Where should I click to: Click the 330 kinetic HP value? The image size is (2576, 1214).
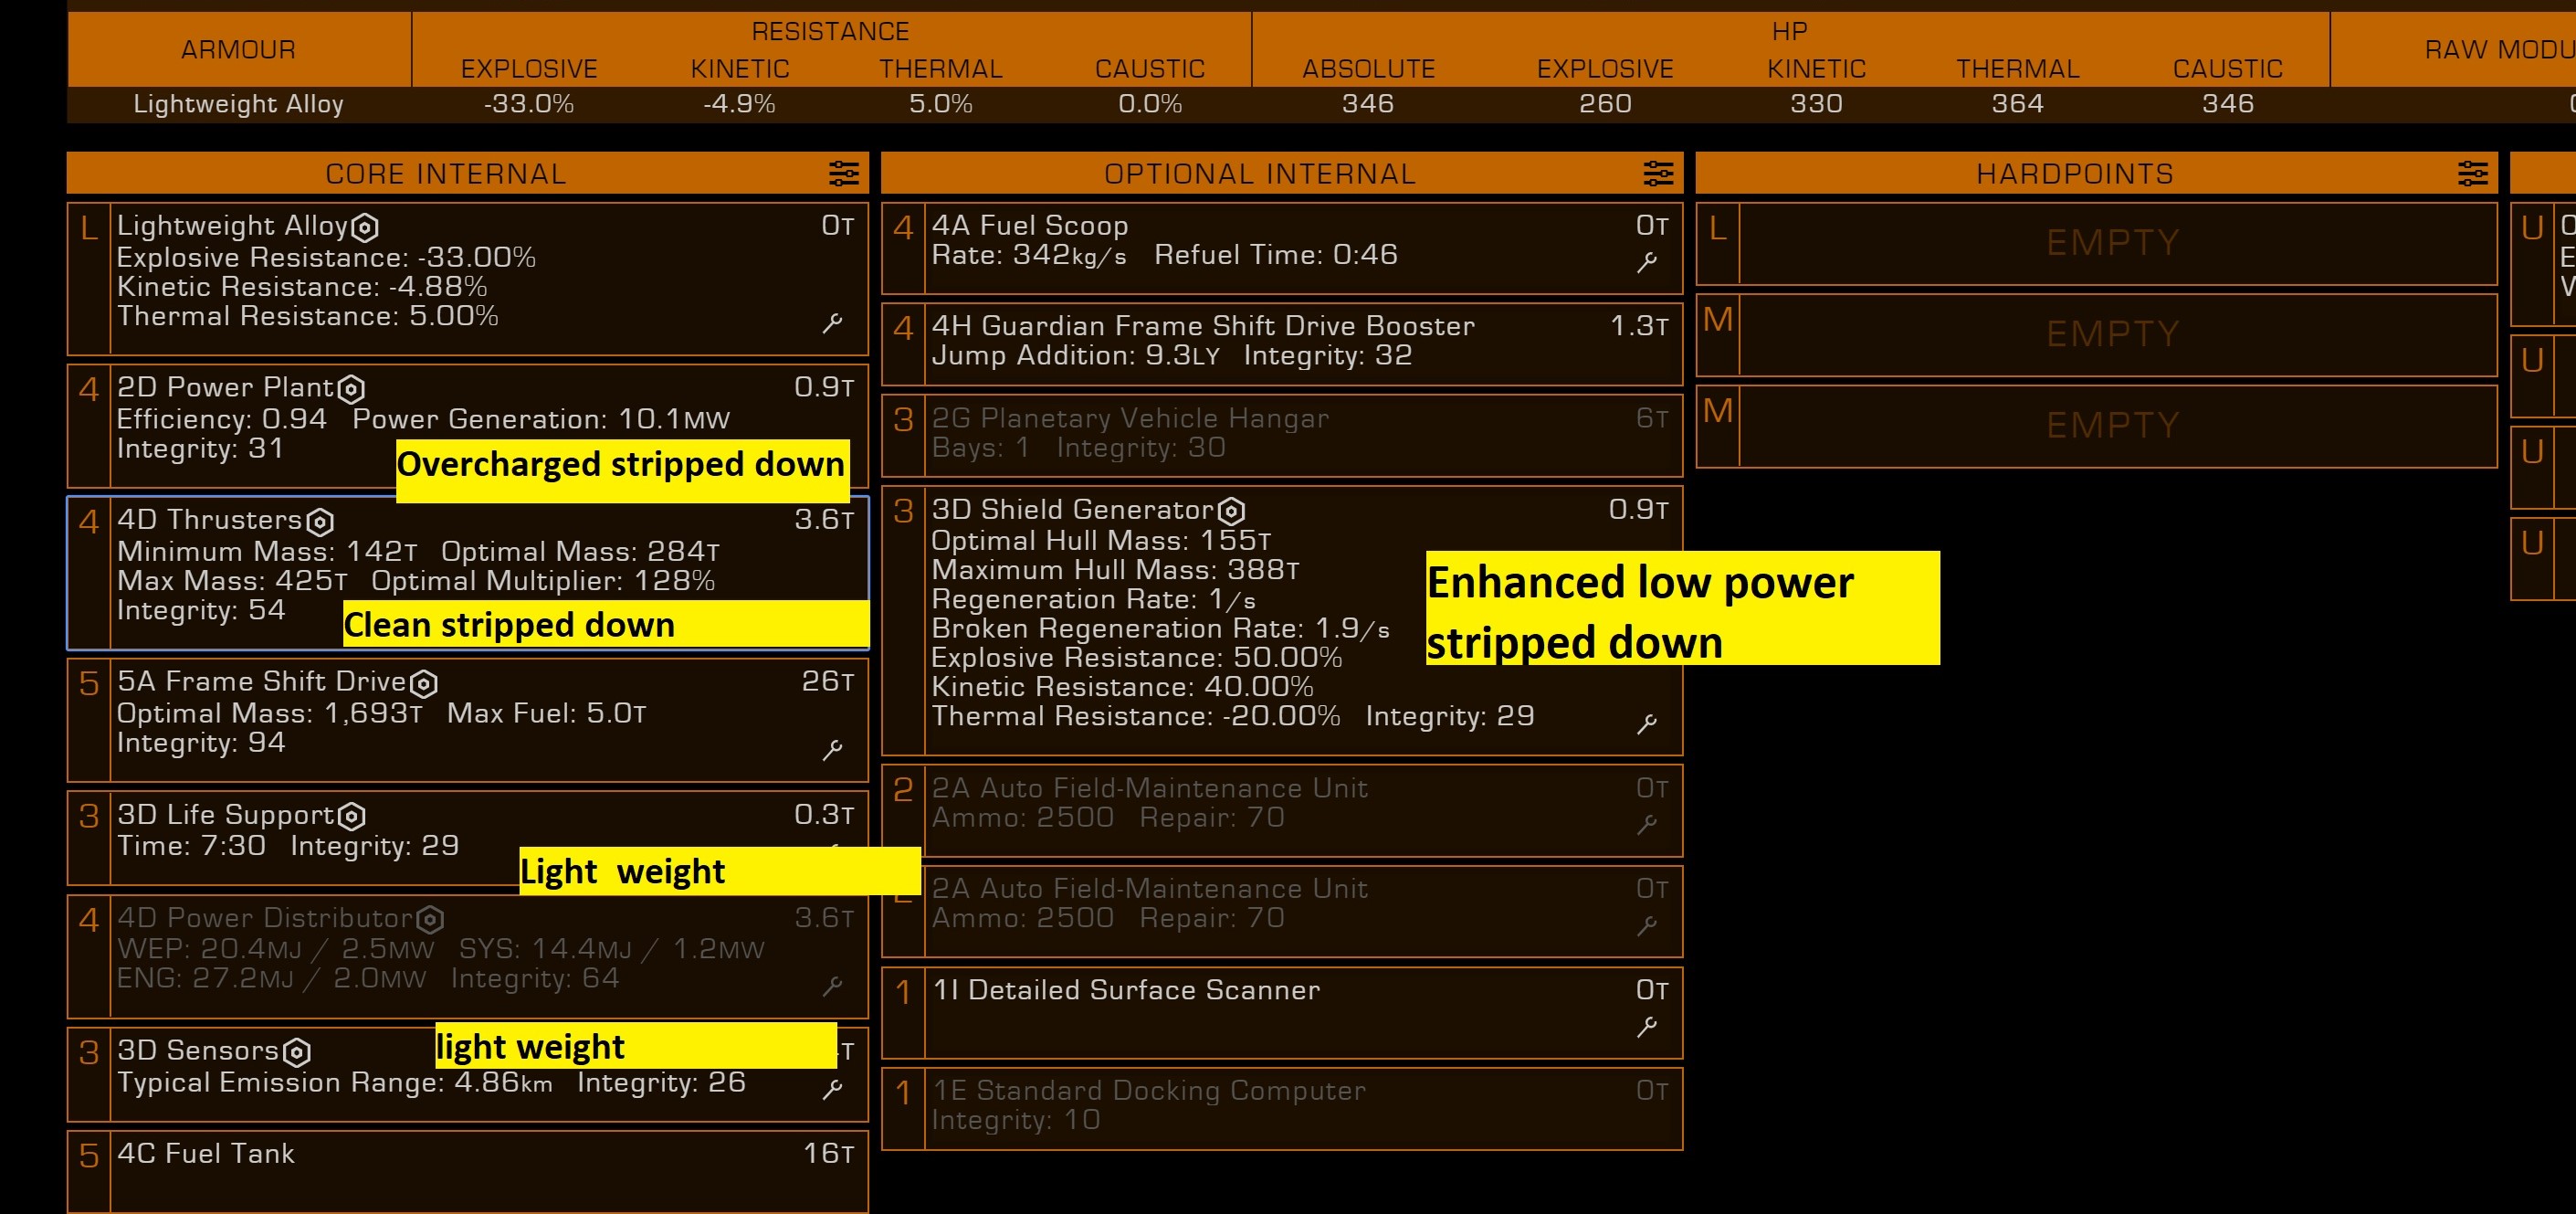tap(1816, 104)
